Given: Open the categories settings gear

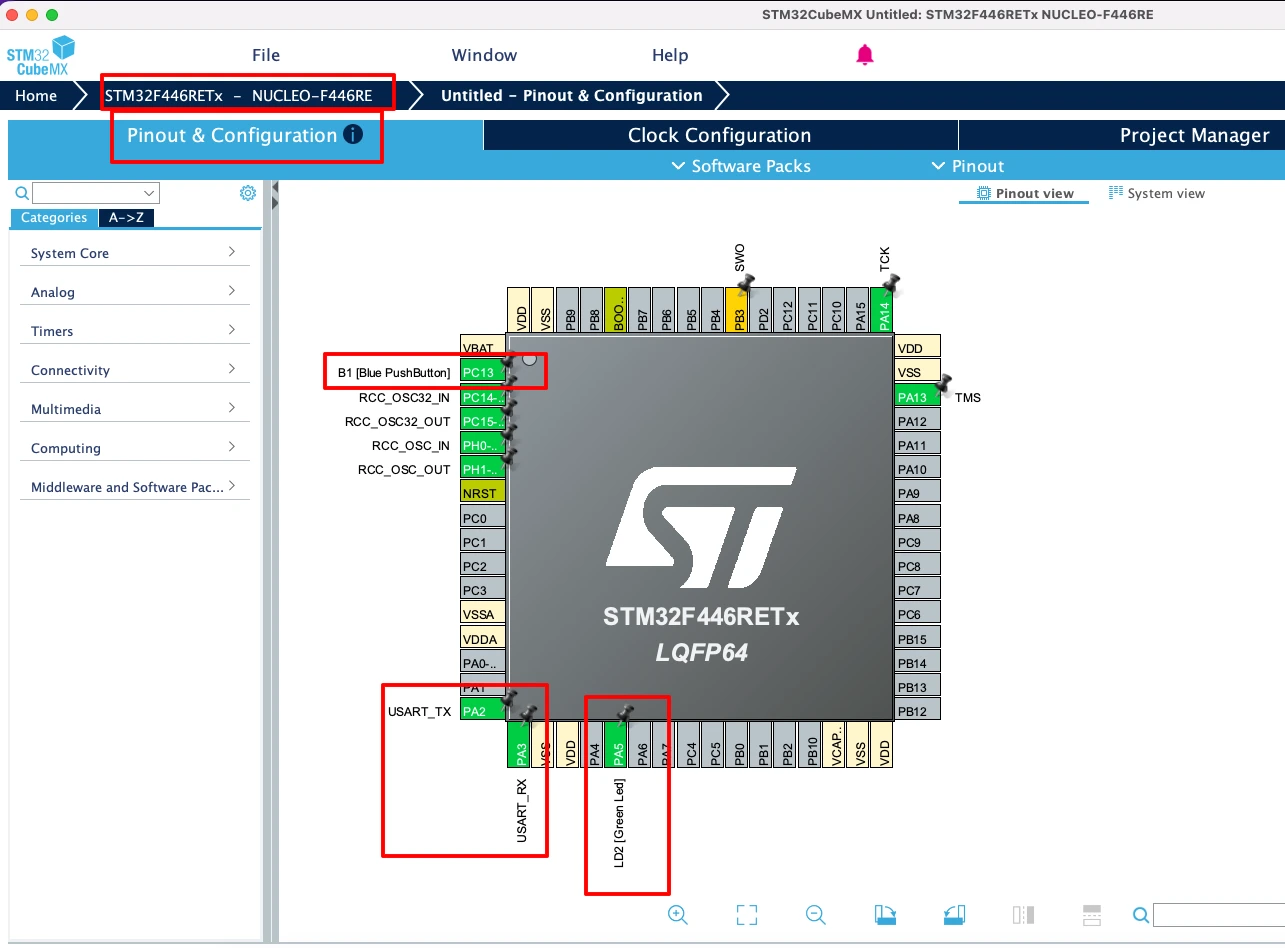Looking at the screenshot, I should point(248,193).
